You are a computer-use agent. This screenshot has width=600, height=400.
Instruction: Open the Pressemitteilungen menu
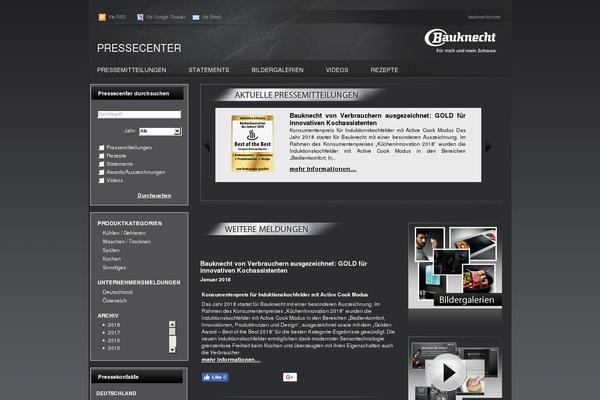(x=131, y=70)
